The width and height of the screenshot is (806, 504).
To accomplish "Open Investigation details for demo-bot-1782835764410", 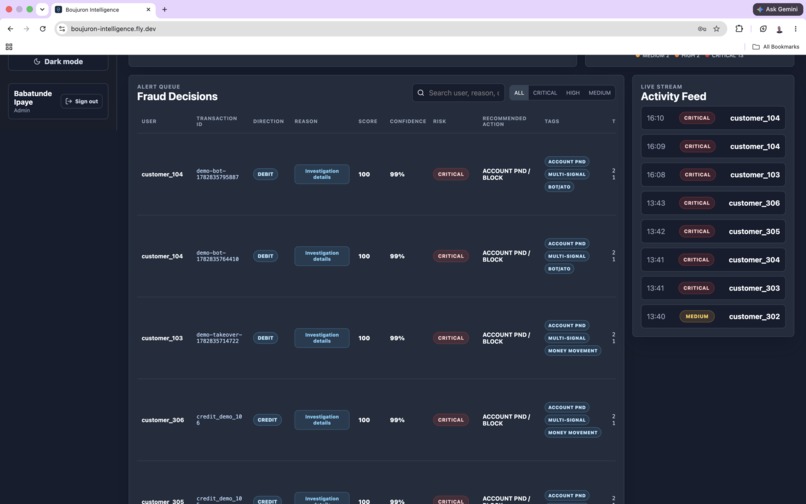I will 322,256.
